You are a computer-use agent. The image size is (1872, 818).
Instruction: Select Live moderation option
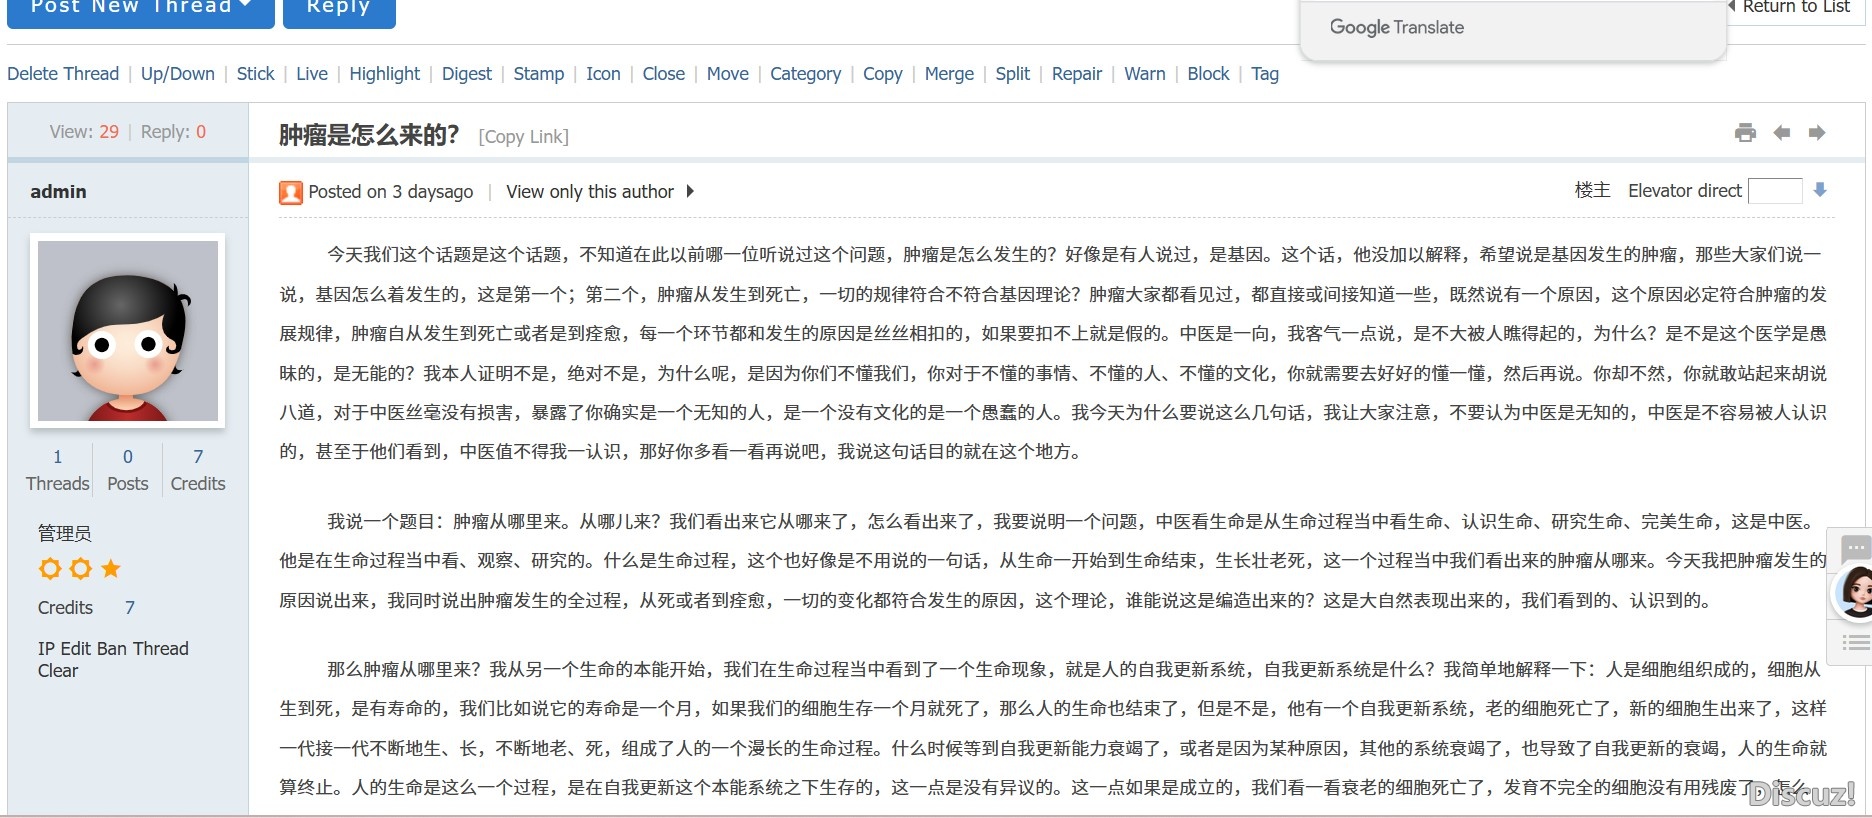[x=312, y=74]
